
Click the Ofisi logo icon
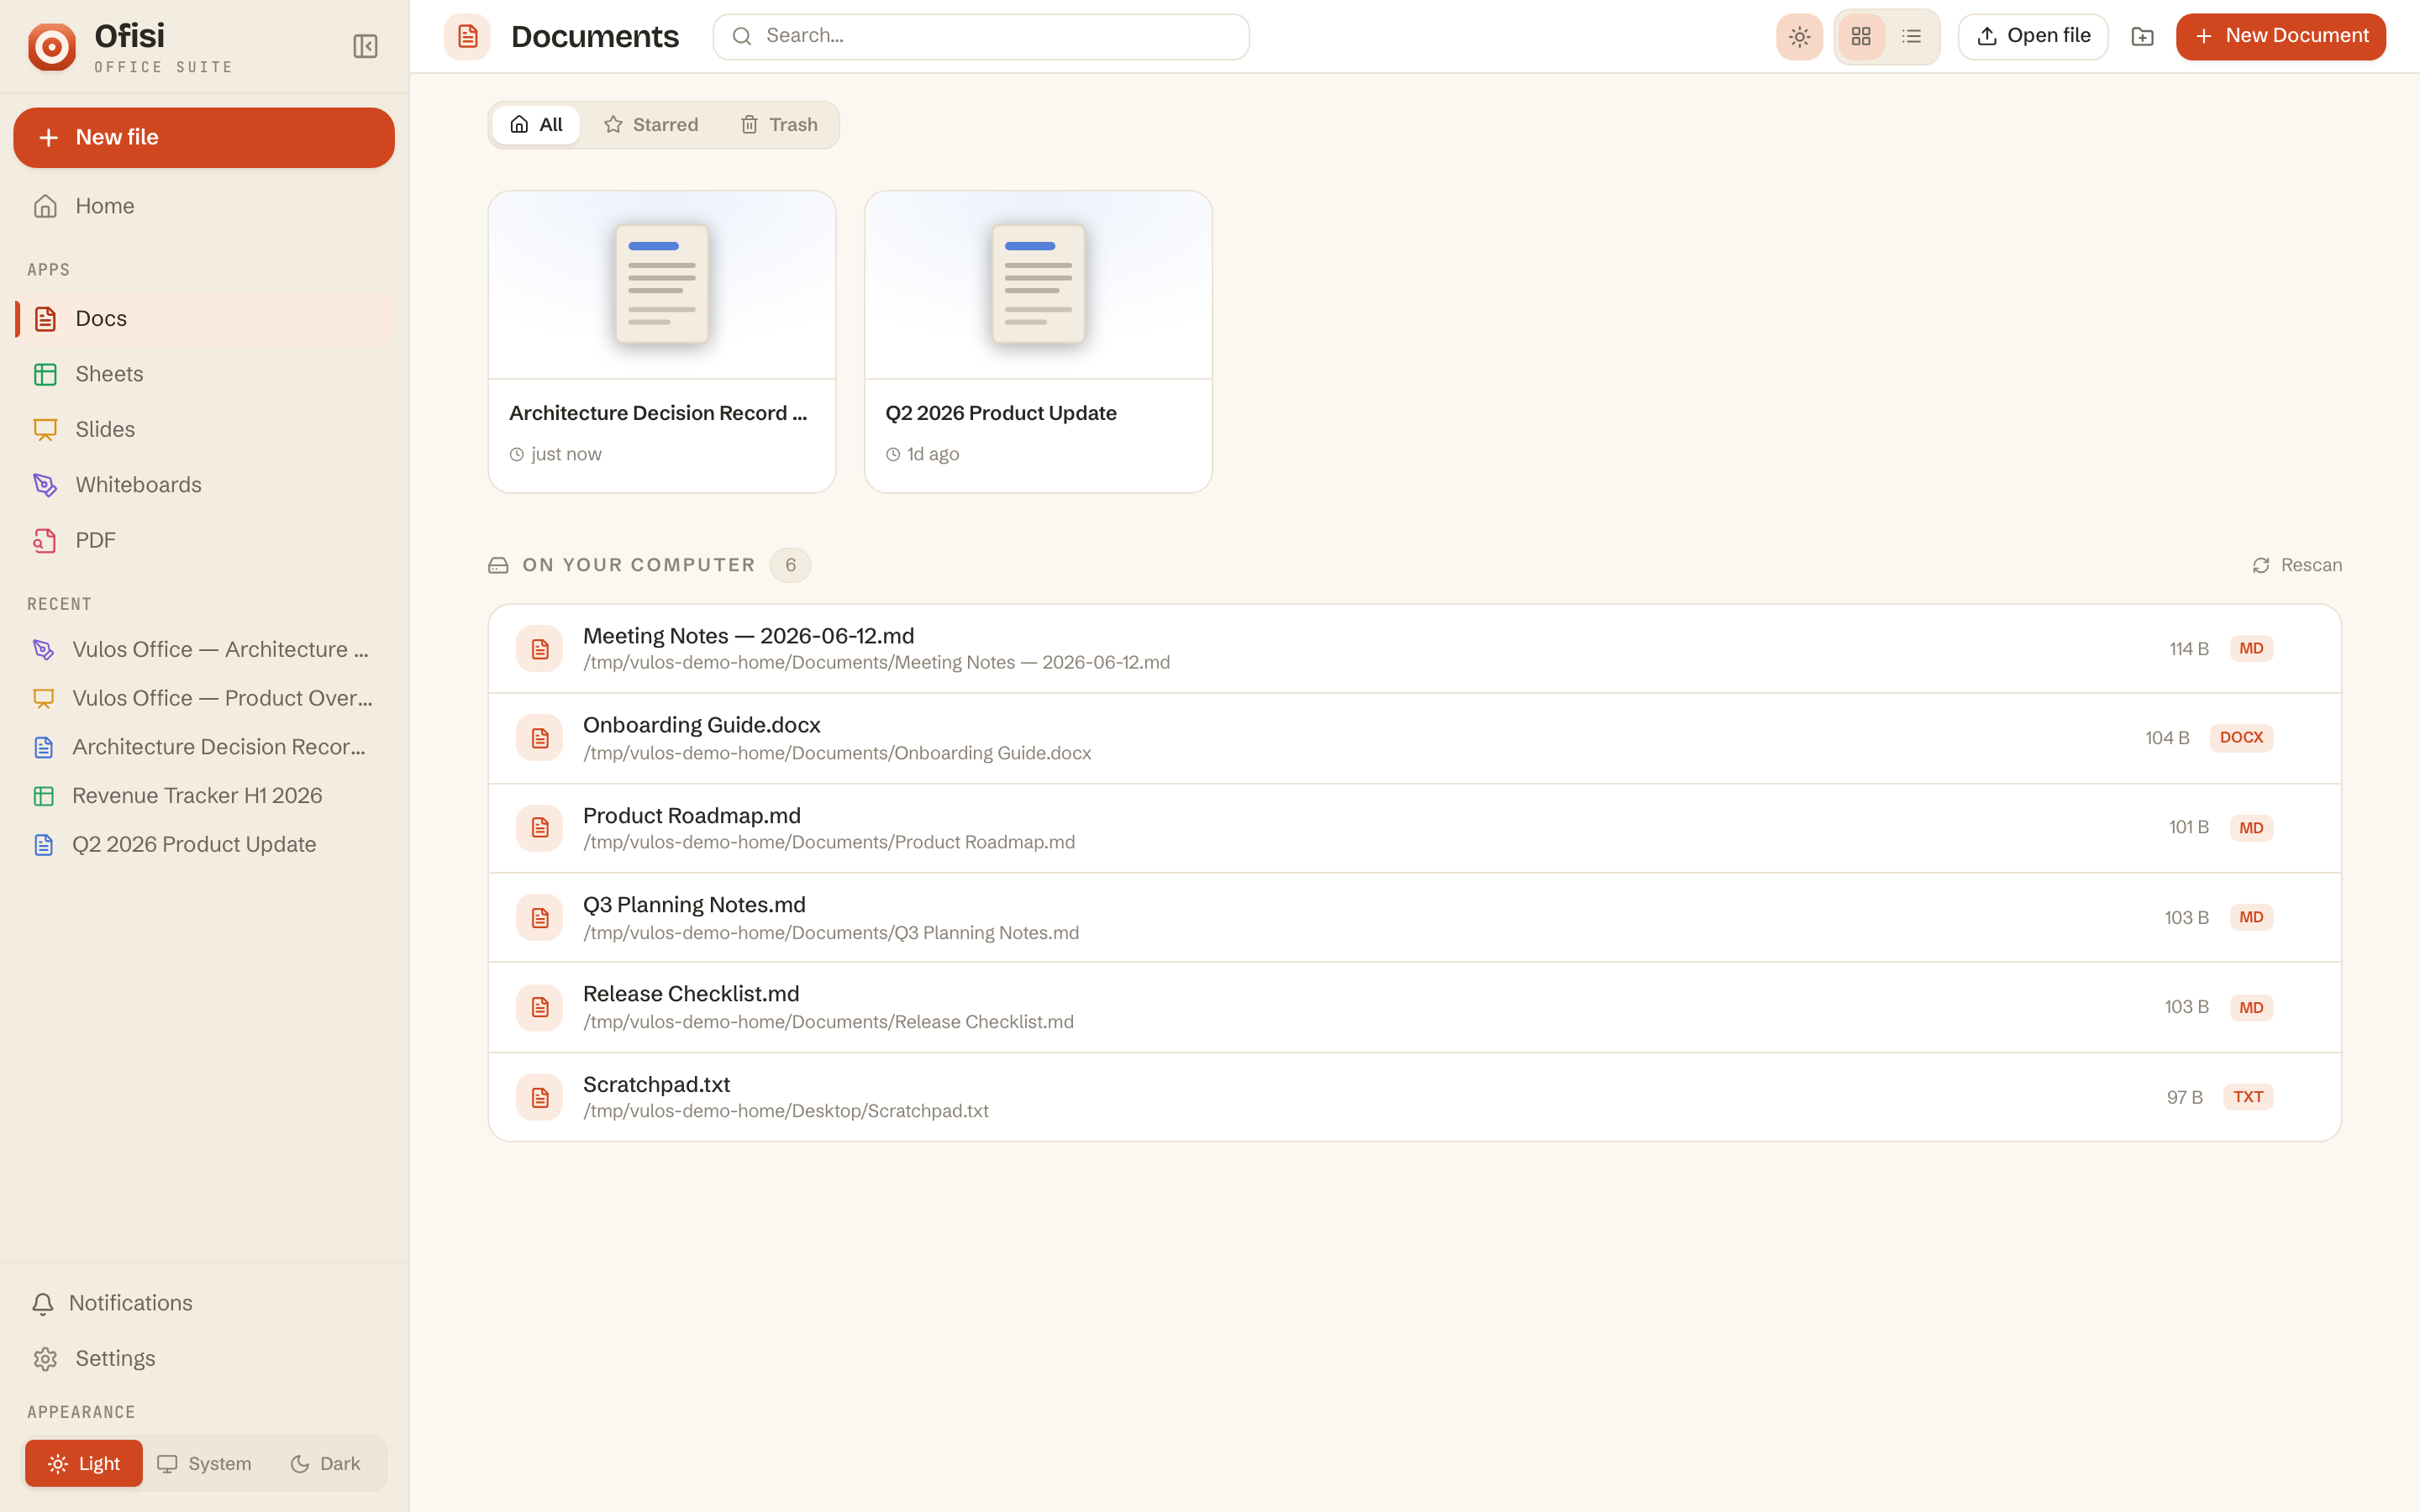51,46
